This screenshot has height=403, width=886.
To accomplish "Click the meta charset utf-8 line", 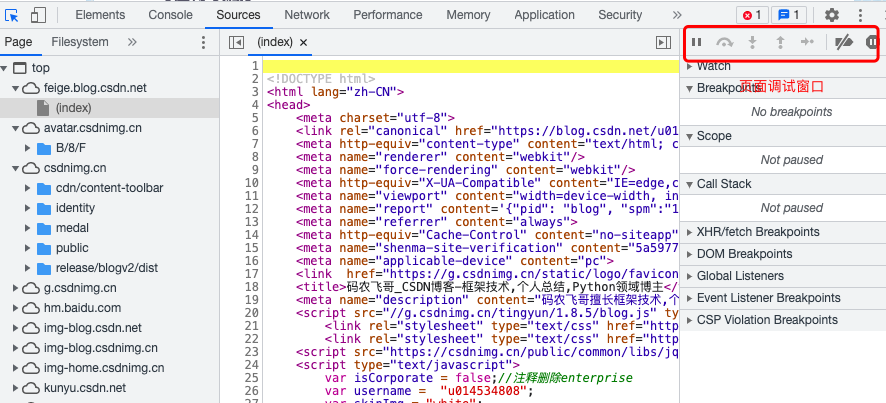I will pos(375,118).
